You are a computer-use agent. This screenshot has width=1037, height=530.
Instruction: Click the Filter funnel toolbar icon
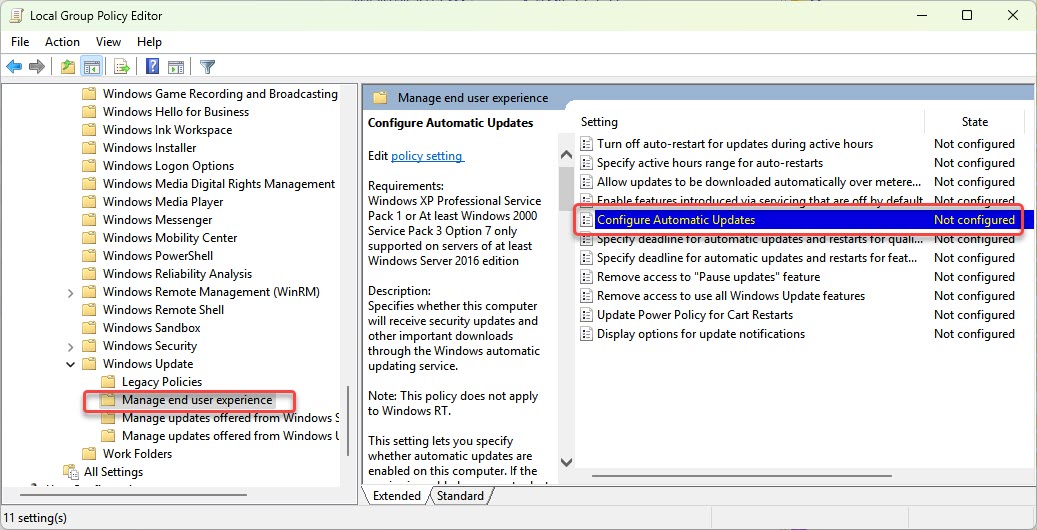click(208, 67)
